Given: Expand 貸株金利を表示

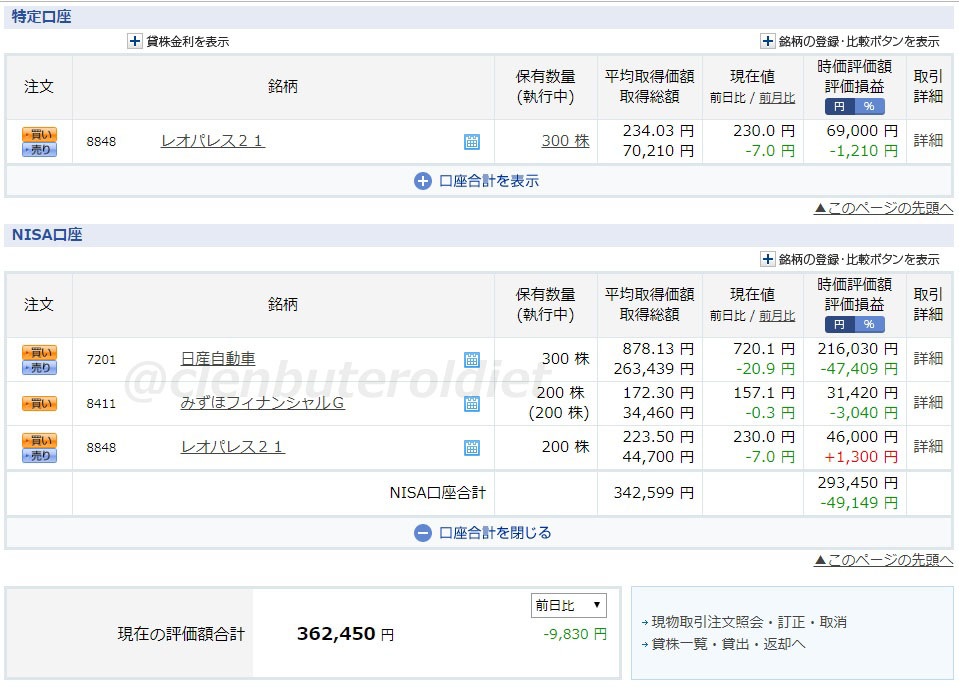Looking at the screenshot, I should tap(178, 42).
